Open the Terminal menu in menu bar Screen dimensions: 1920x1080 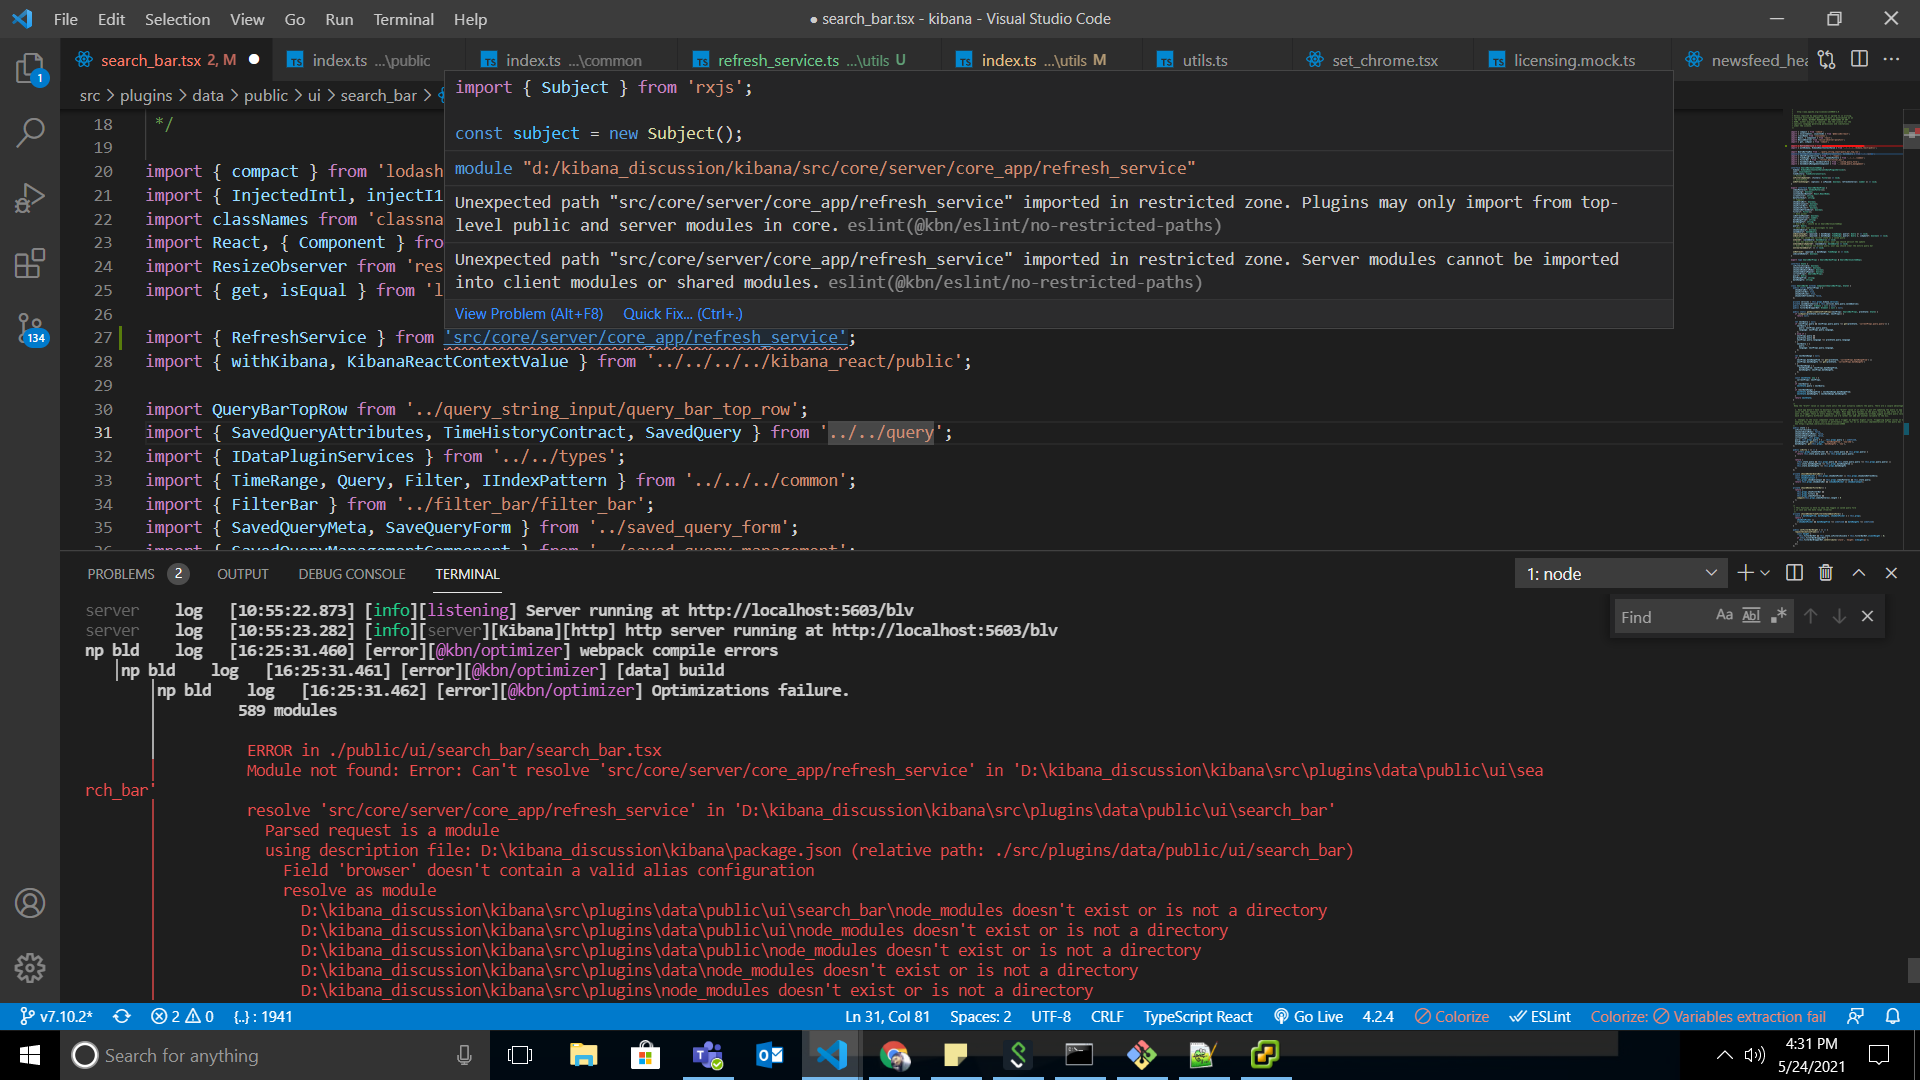click(x=403, y=19)
